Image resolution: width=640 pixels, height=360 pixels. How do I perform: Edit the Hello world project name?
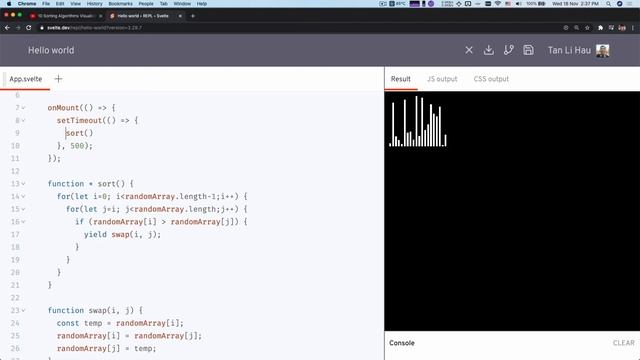(x=51, y=50)
